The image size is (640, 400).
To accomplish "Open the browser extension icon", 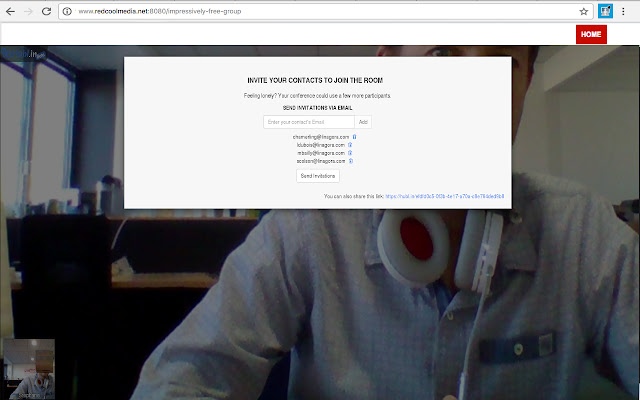I will pyautogui.click(x=605, y=11).
